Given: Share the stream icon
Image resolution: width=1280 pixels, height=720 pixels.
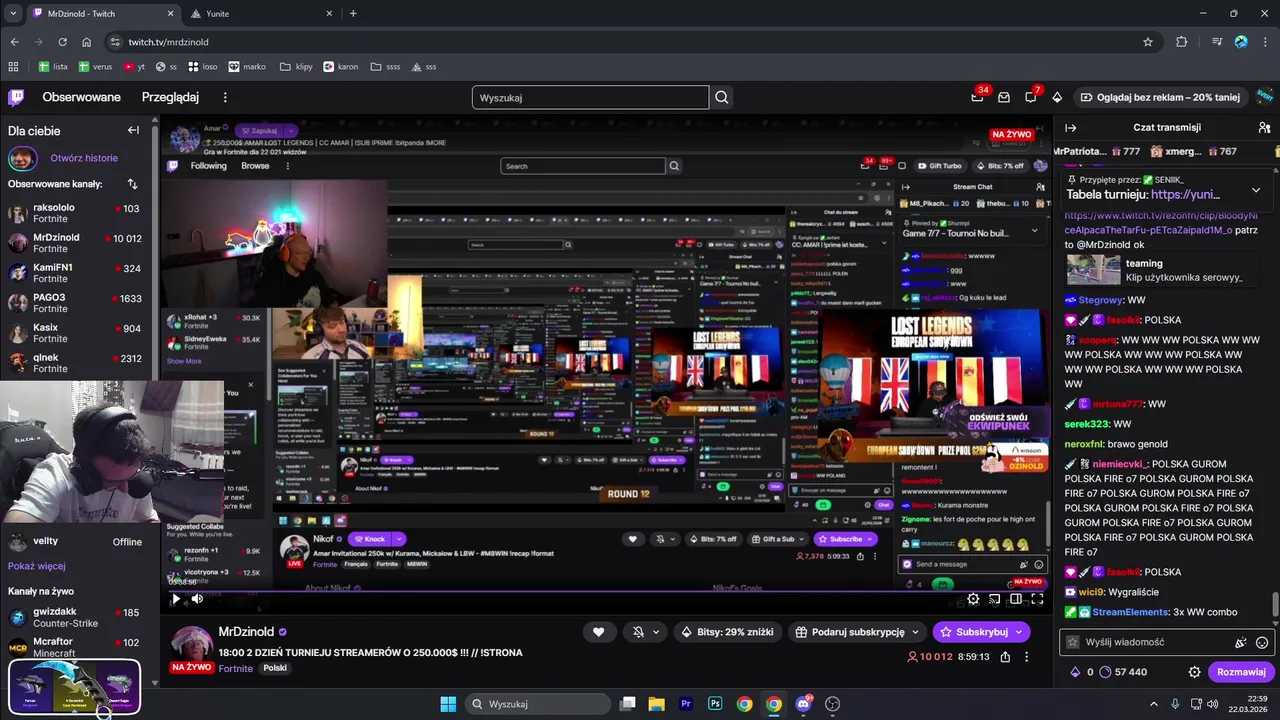Looking at the screenshot, I should (x=1005, y=657).
